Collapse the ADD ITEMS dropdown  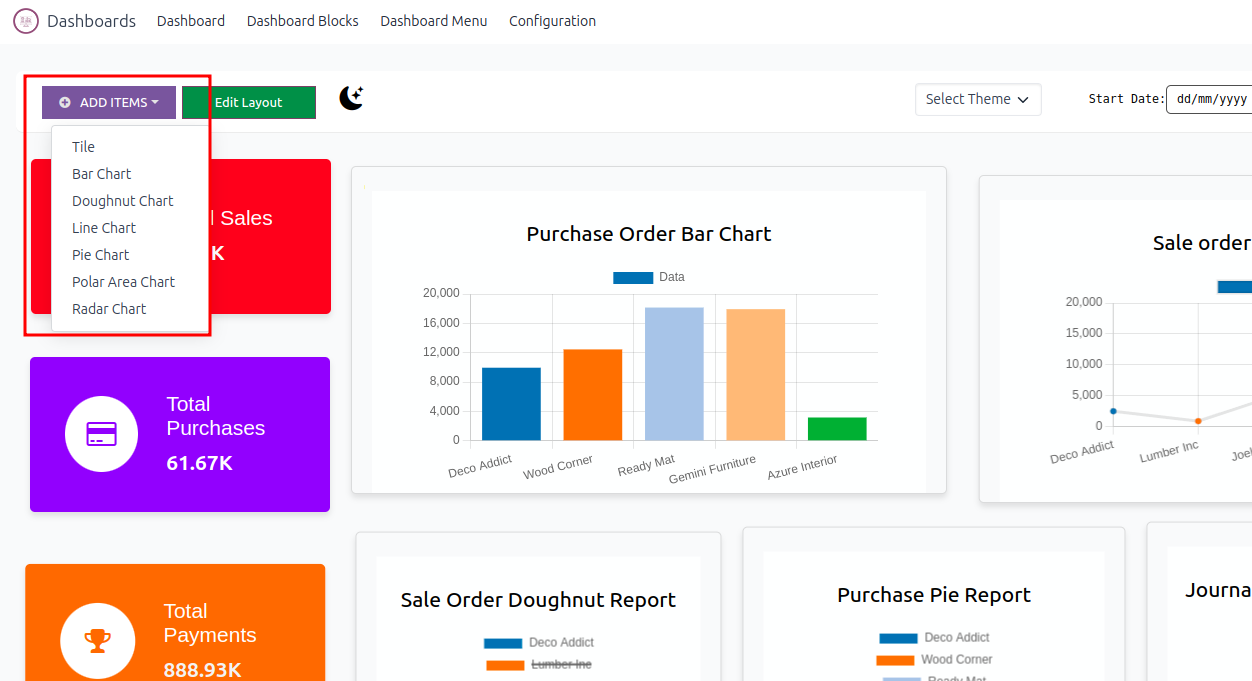pyautogui.click(x=109, y=103)
